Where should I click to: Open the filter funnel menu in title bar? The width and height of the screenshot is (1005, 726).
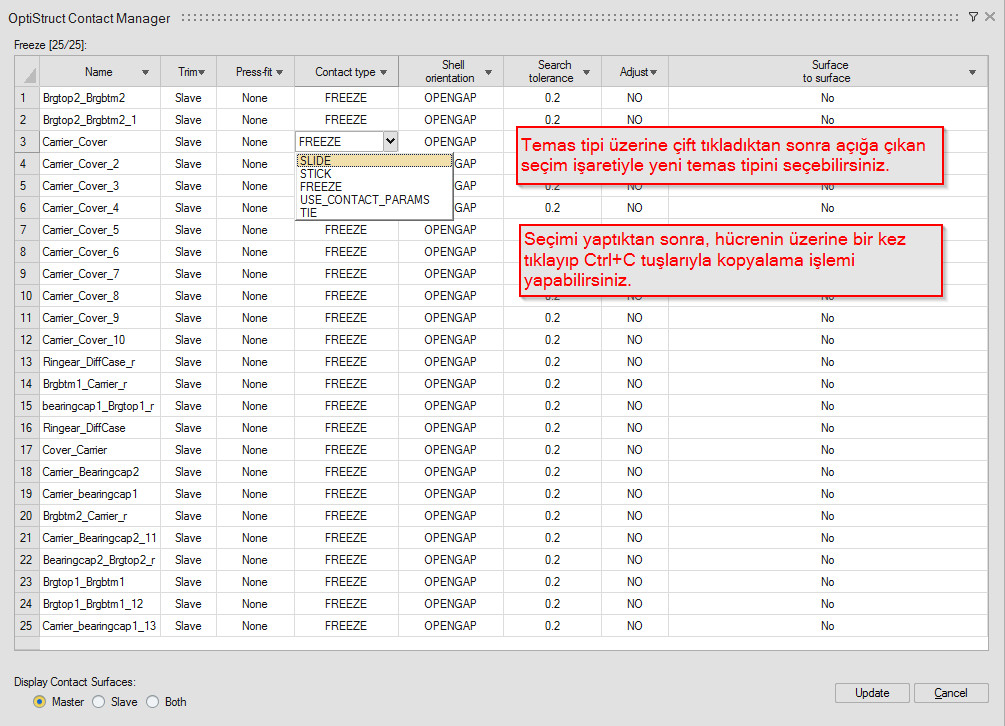(x=974, y=17)
